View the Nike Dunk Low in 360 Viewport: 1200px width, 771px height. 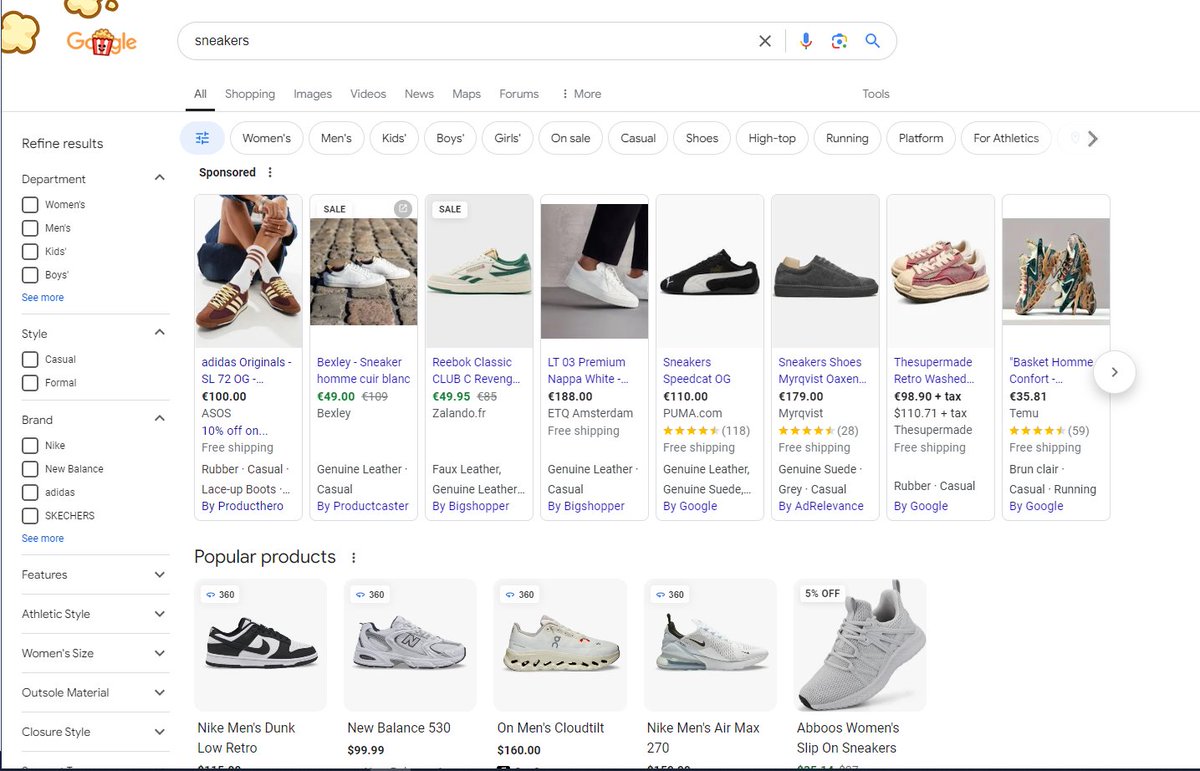pyautogui.click(x=220, y=595)
